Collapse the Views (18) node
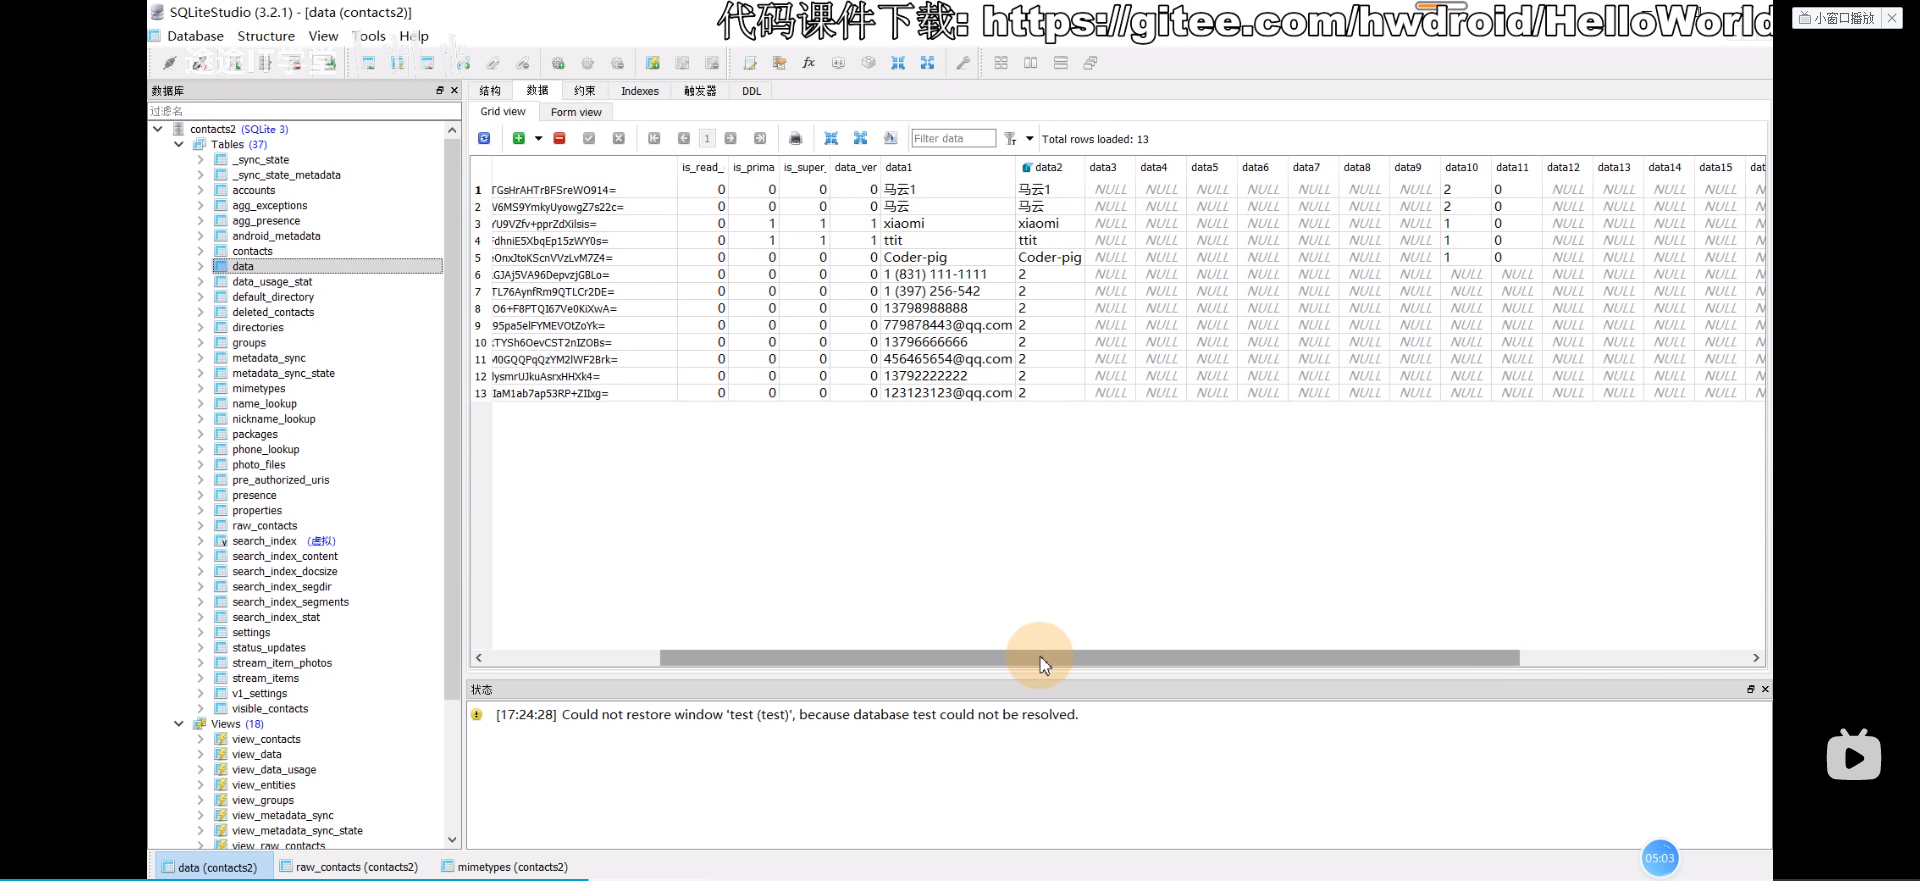This screenshot has width=1920, height=881. (179, 724)
